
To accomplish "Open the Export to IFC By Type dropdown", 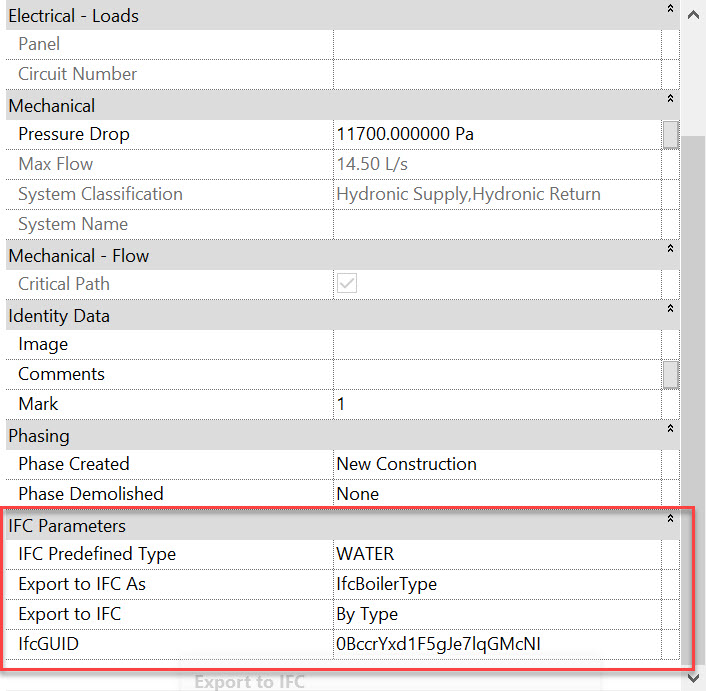I will [x=496, y=614].
